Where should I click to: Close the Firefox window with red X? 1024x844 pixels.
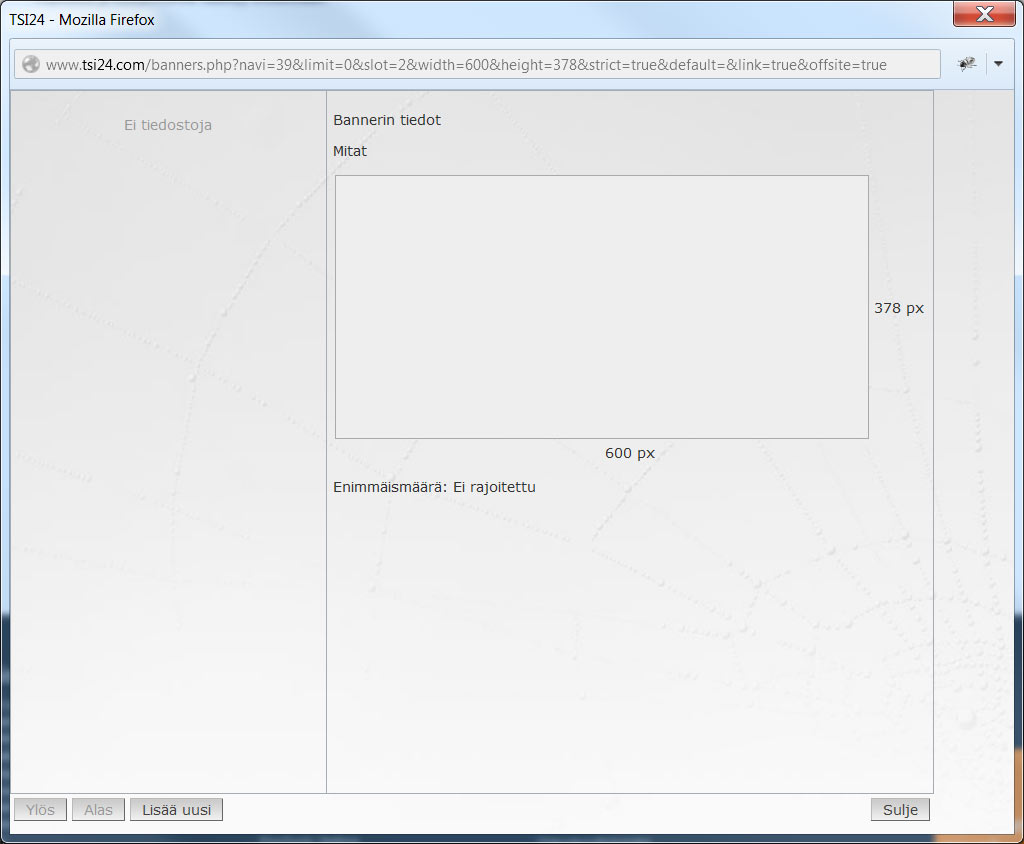(984, 14)
